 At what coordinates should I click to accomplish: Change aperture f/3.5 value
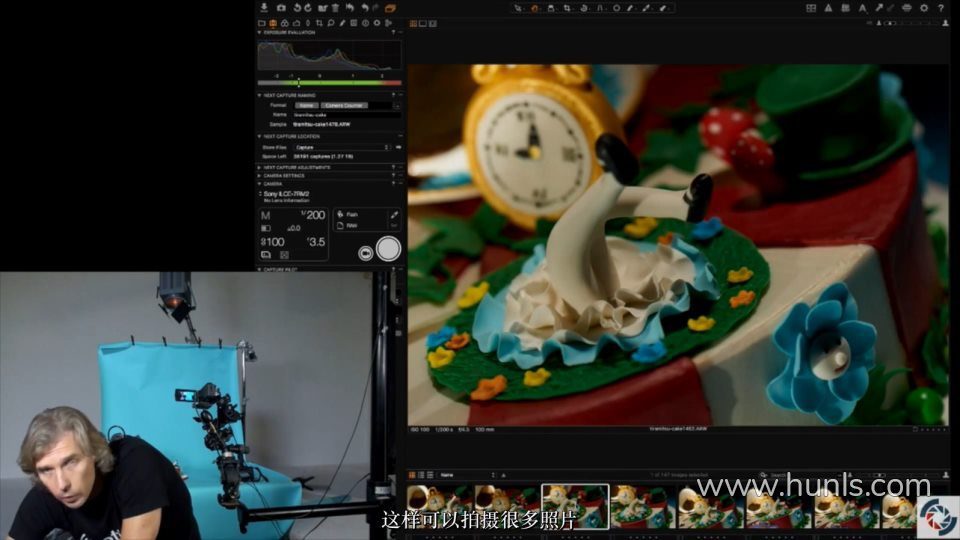point(316,242)
